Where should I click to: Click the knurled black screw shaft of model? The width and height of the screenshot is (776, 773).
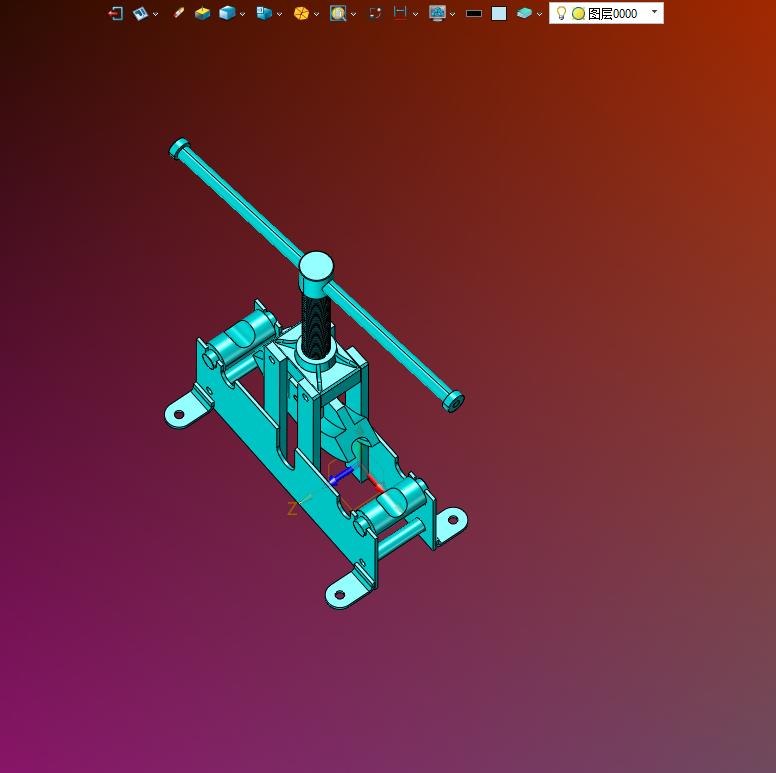(x=315, y=326)
